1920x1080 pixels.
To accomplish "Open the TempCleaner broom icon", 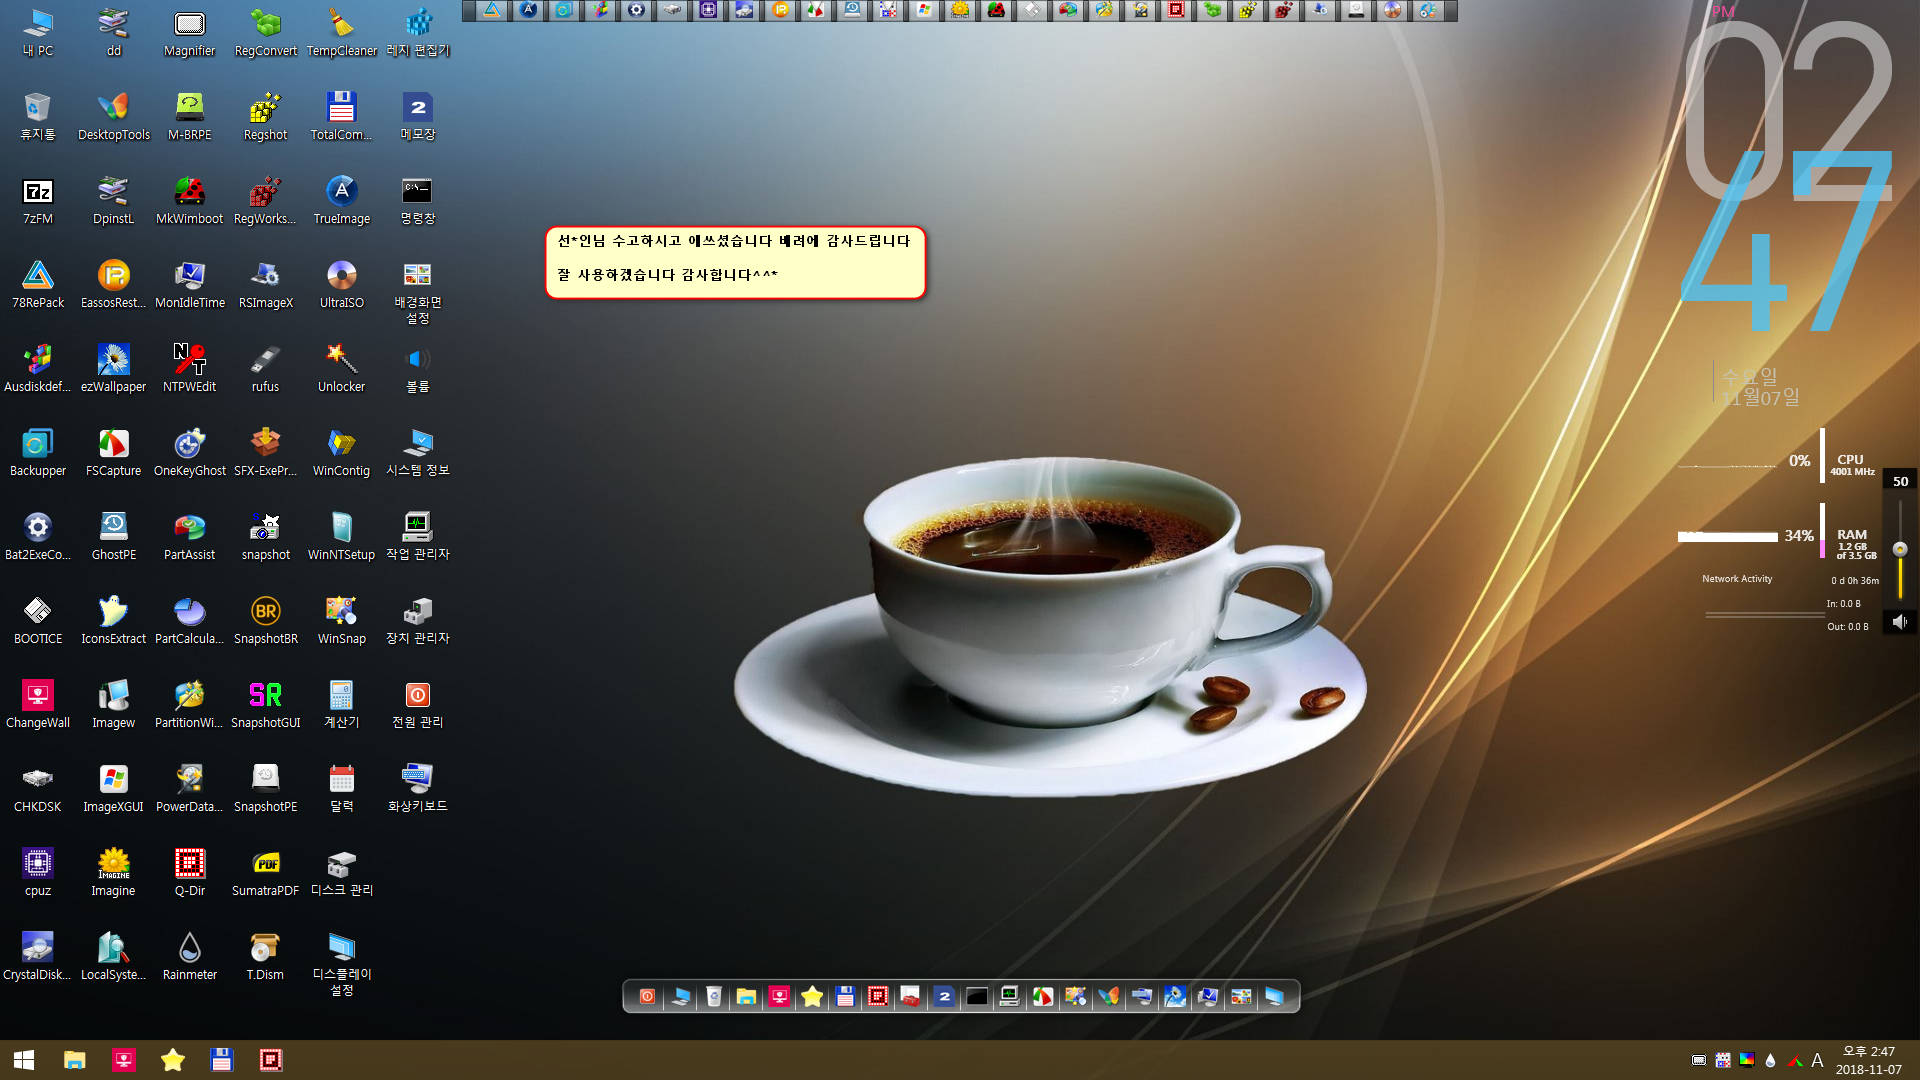I will click(x=342, y=31).
